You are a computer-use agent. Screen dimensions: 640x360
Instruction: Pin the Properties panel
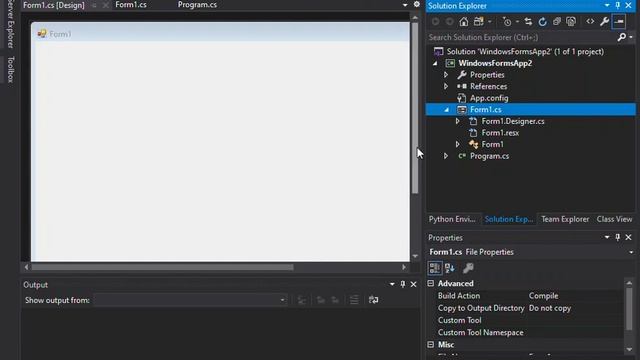pyautogui.click(x=618, y=237)
